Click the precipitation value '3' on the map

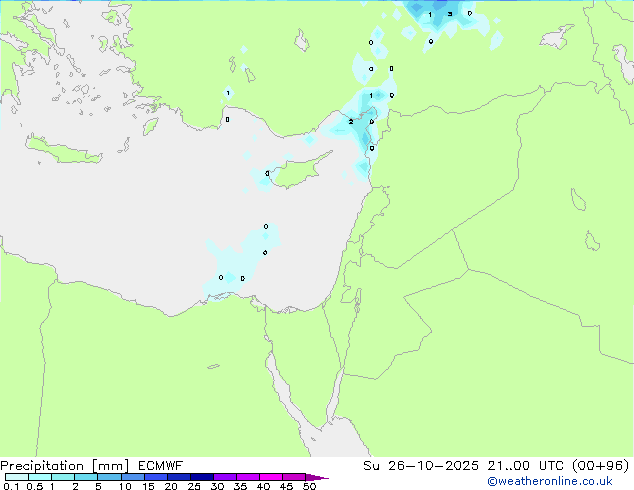click(450, 14)
